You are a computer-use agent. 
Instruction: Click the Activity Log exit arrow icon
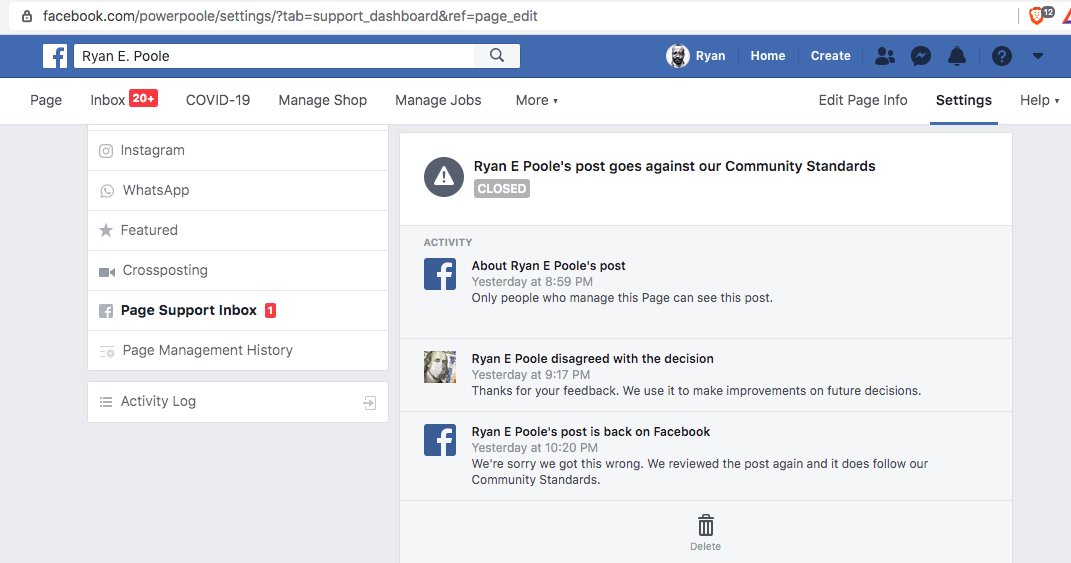(370, 402)
